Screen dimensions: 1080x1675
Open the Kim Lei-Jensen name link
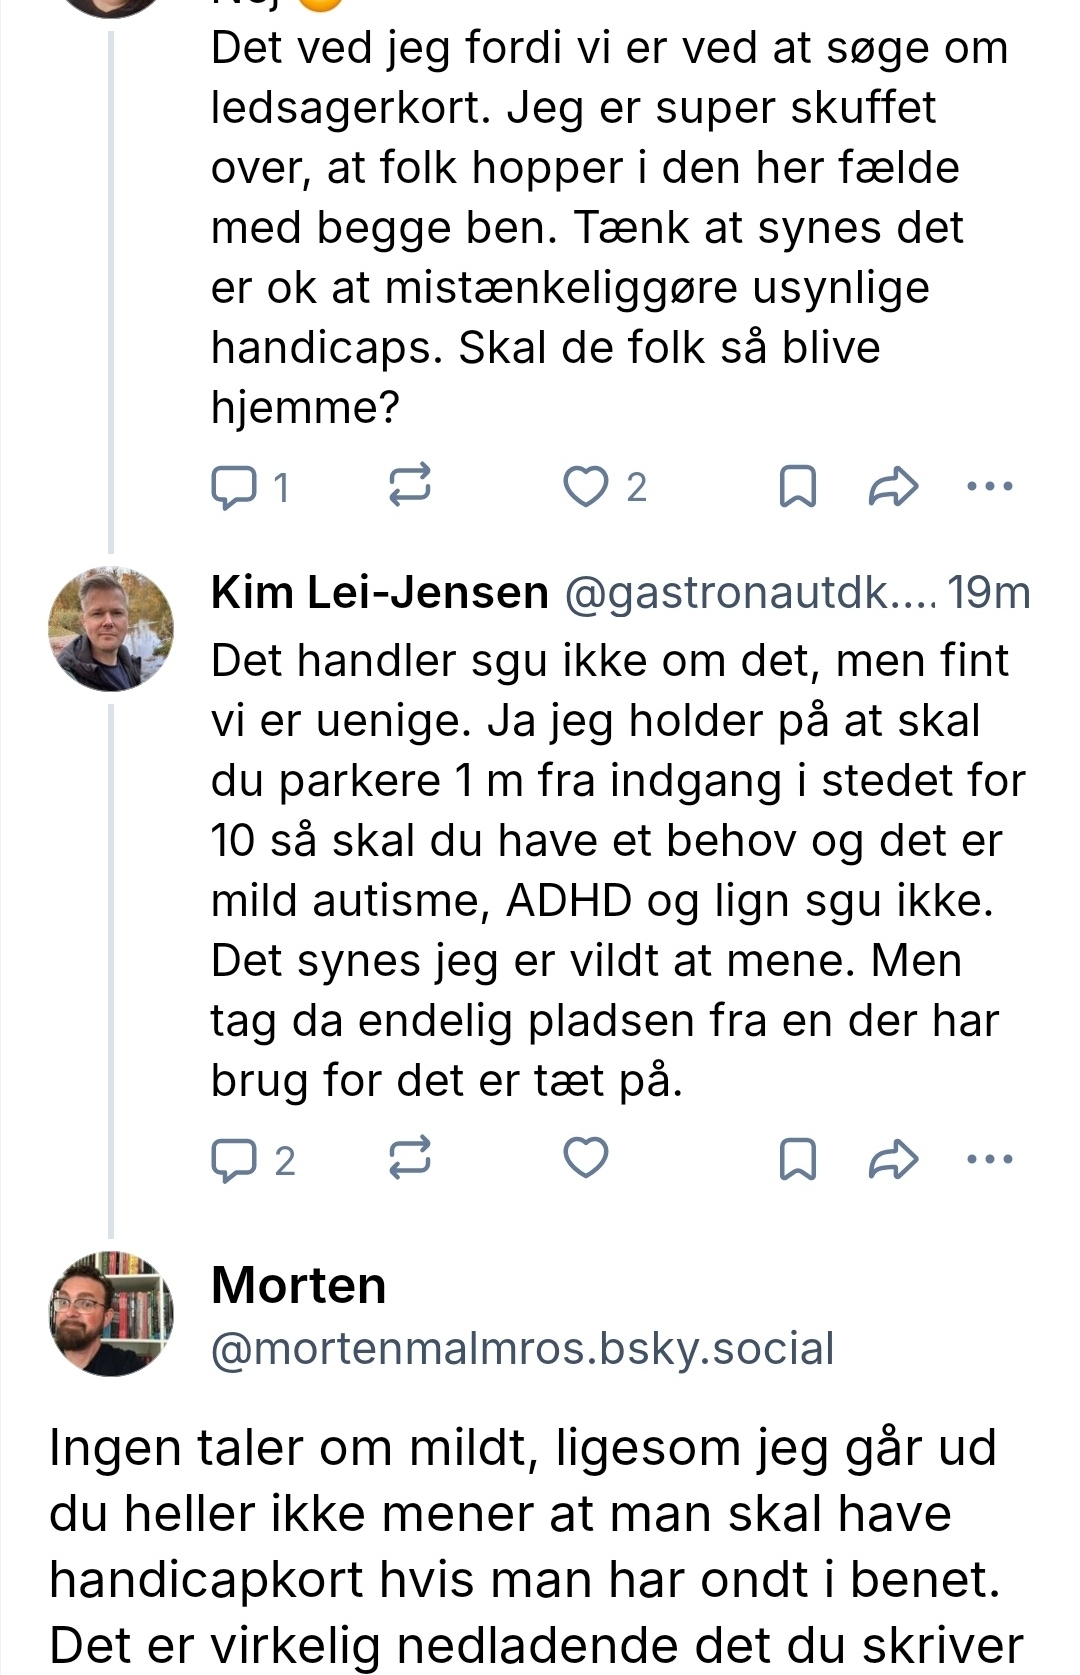coord(379,593)
